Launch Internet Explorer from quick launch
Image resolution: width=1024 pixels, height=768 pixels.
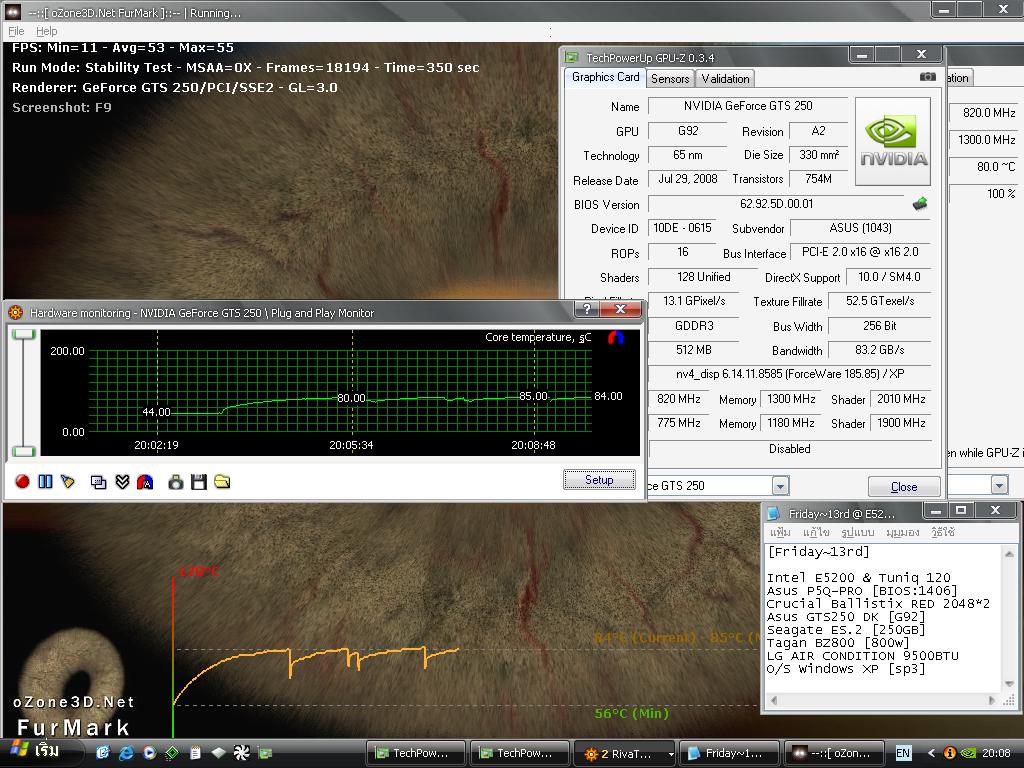(125, 753)
